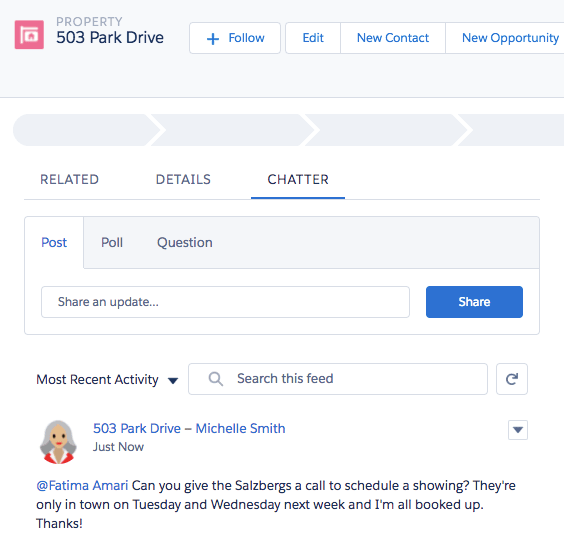The image size is (564, 541).
Task: Click the magnifier icon in feed search
Action: click(215, 379)
